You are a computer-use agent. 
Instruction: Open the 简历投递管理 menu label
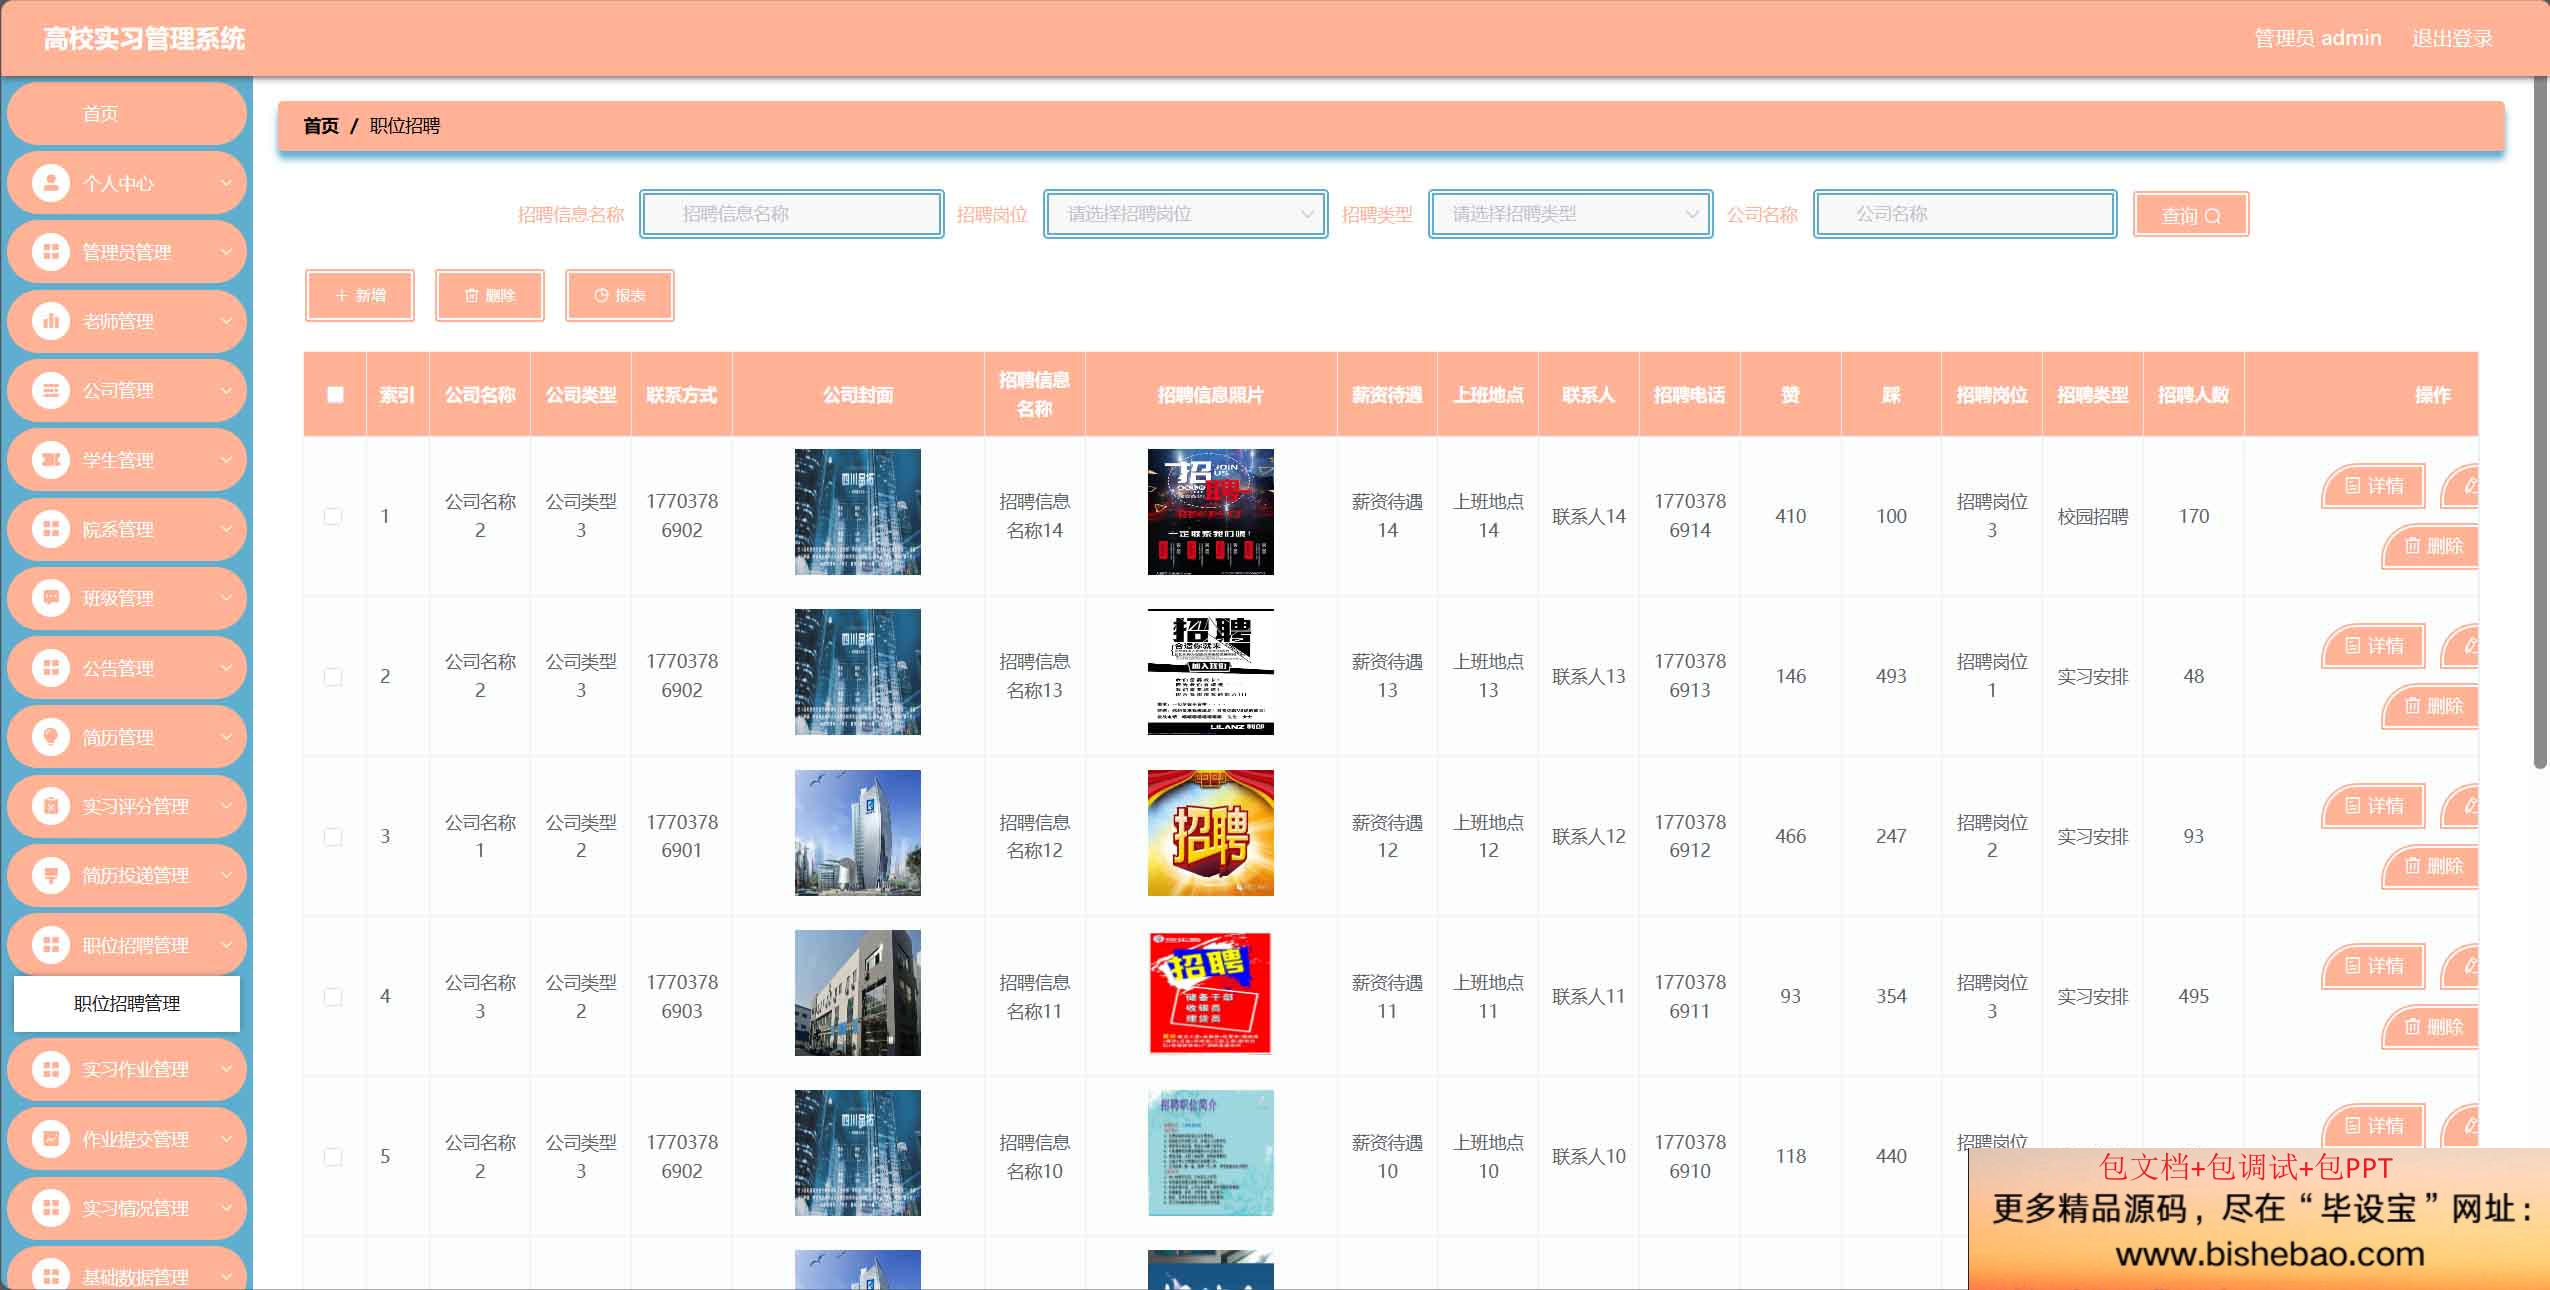[x=135, y=875]
